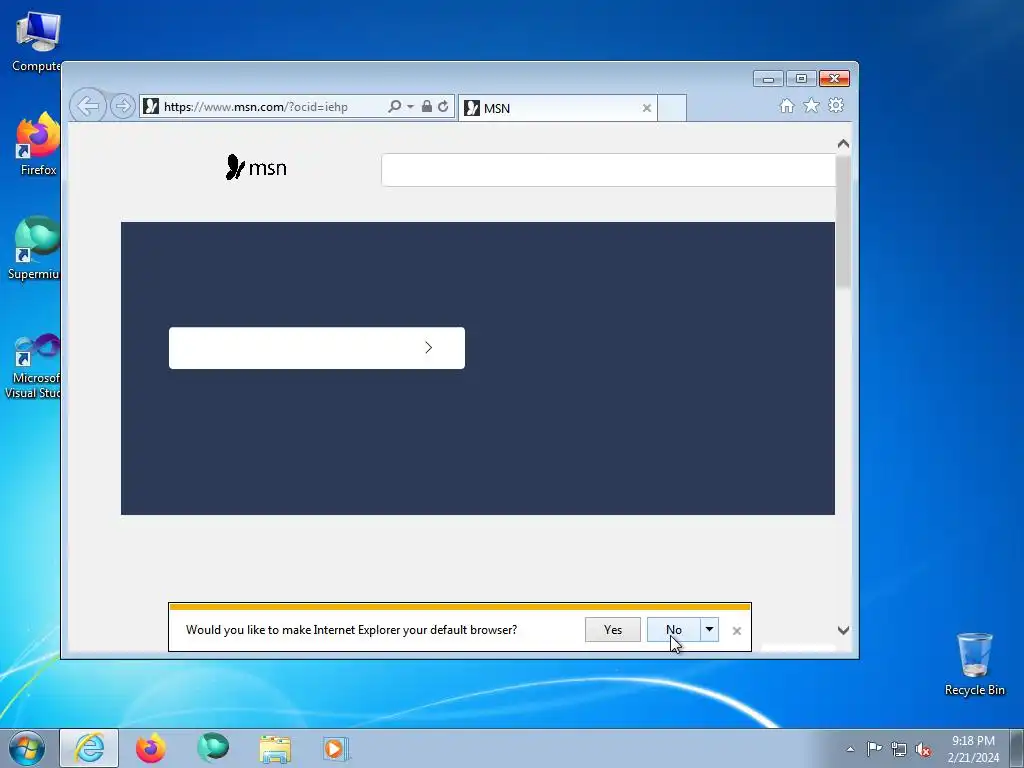The height and width of the screenshot is (768, 1024).
Task: Select the MSN tab
Action: [x=557, y=108]
